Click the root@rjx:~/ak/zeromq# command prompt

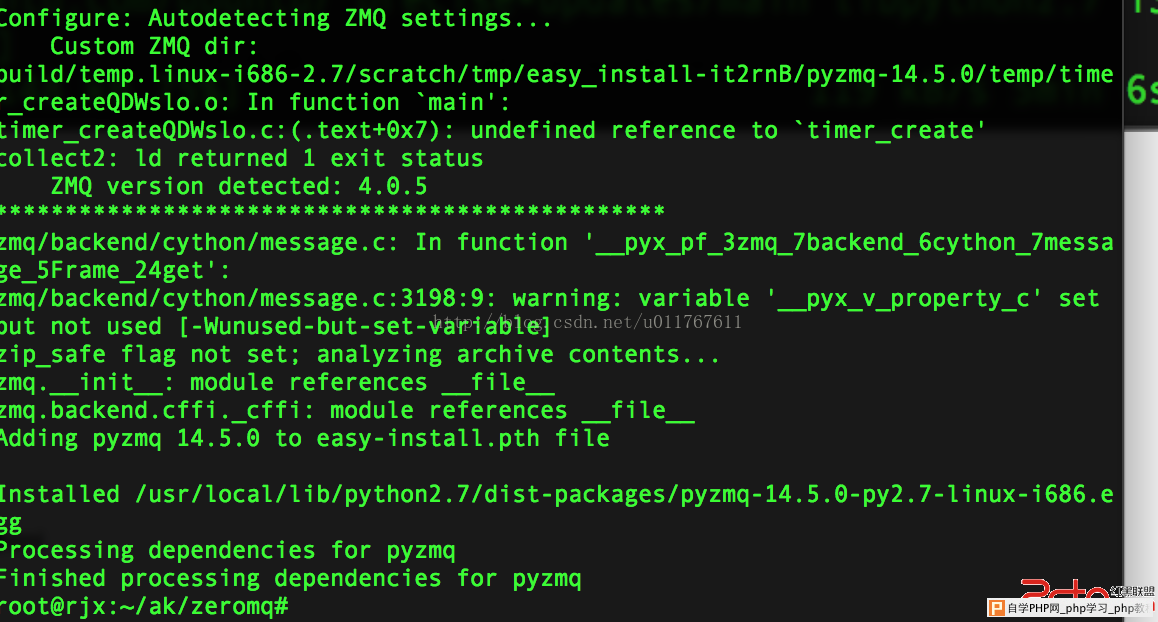(x=144, y=606)
